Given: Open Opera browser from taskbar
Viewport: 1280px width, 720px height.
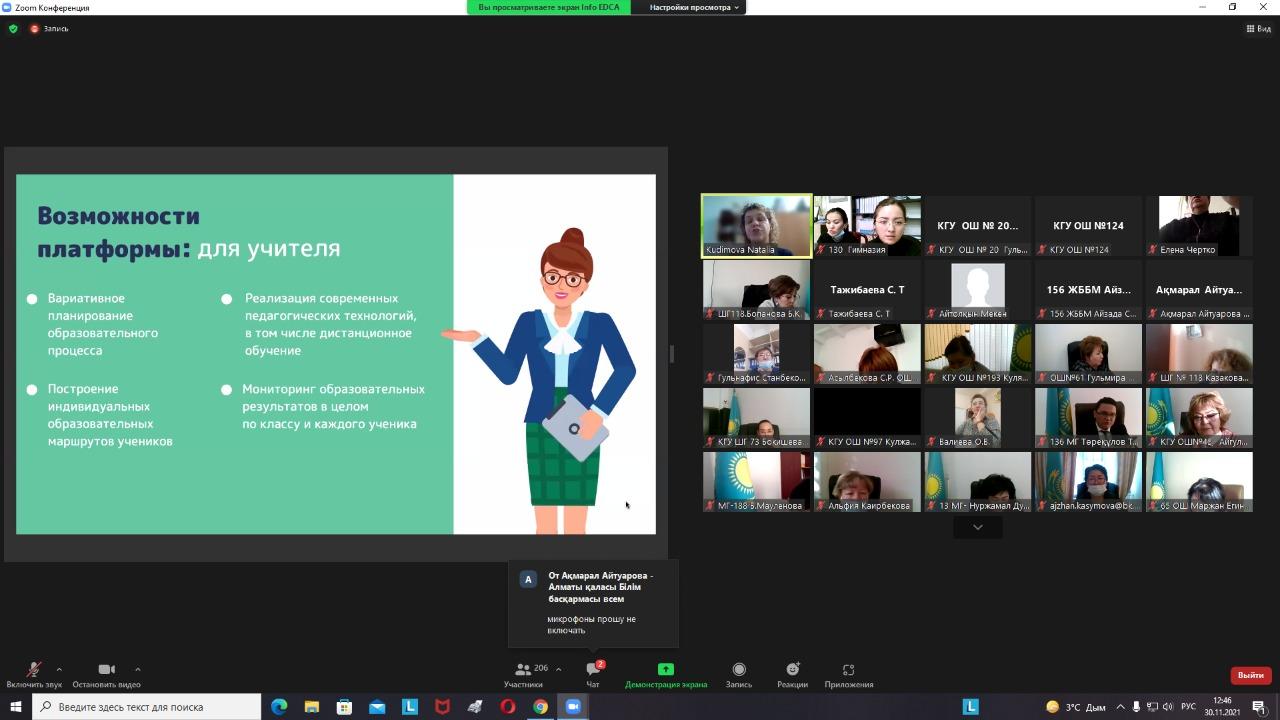Looking at the screenshot, I should tap(508, 707).
